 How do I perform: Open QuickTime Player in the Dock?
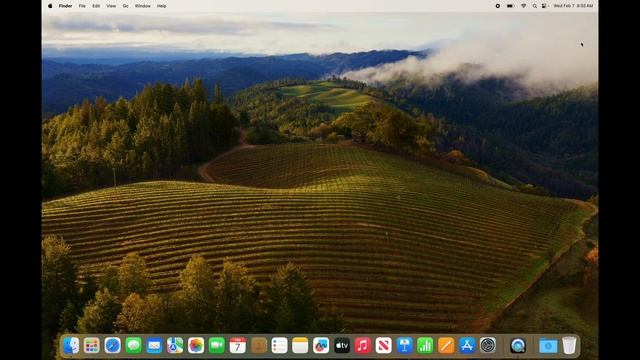pyautogui.click(x=518, y=346)
